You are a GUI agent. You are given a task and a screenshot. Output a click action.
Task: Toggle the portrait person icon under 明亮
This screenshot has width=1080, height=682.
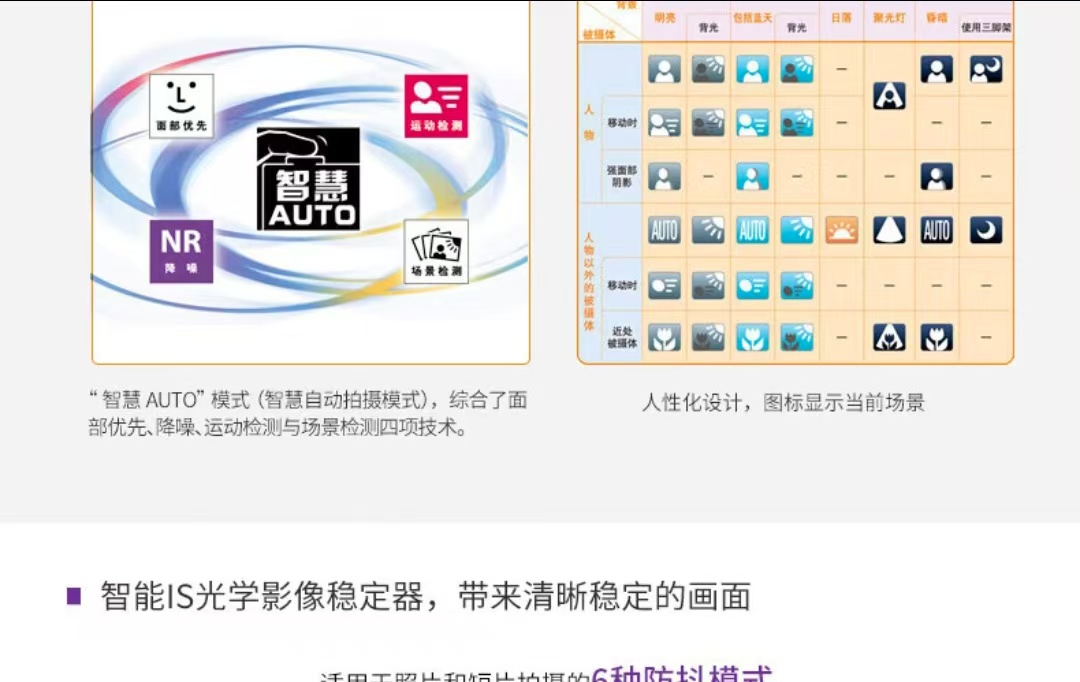663,69
